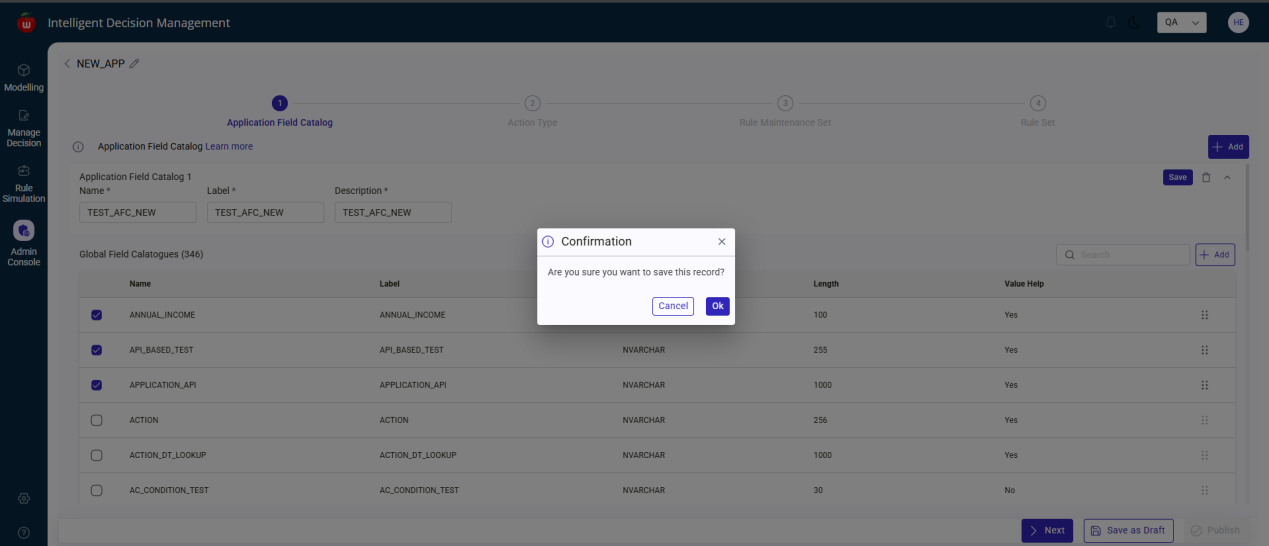Viewport: 1269px width, 546px height.
Task: Click the Next button
Action: coord(1047,530)
